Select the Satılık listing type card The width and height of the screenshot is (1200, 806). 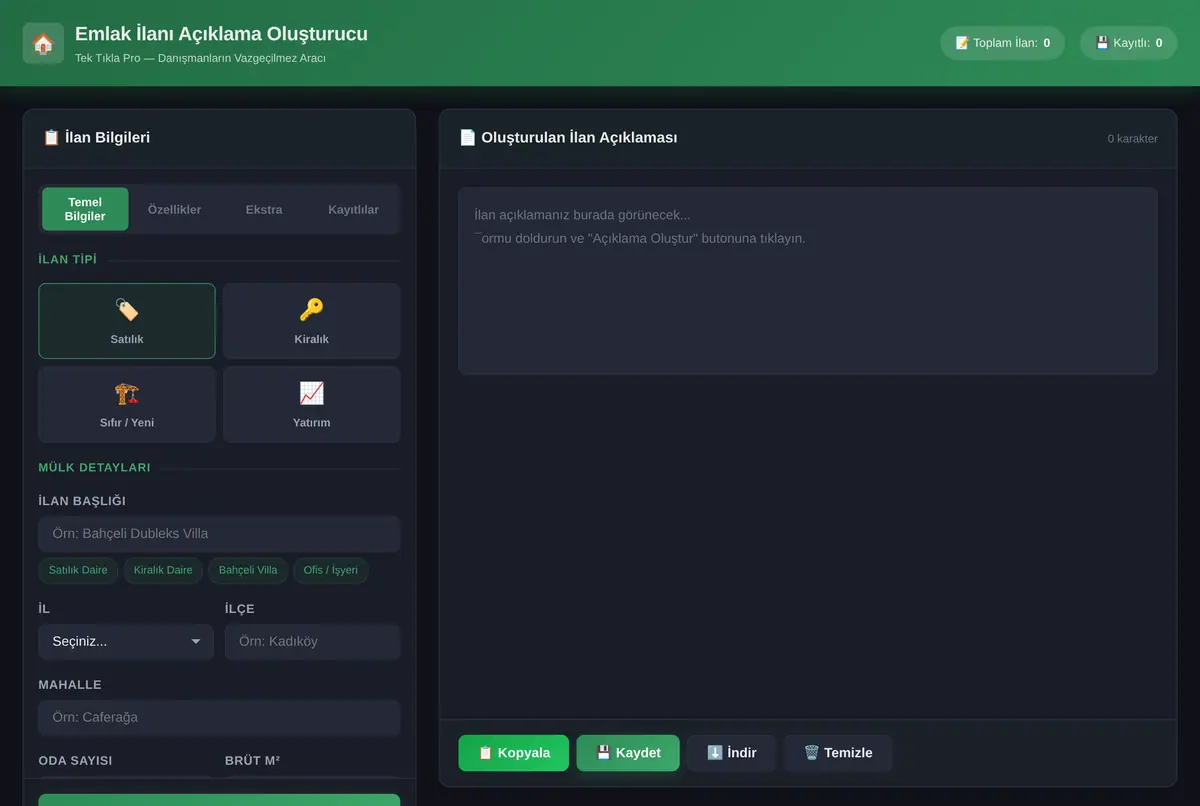coord(127,321)
